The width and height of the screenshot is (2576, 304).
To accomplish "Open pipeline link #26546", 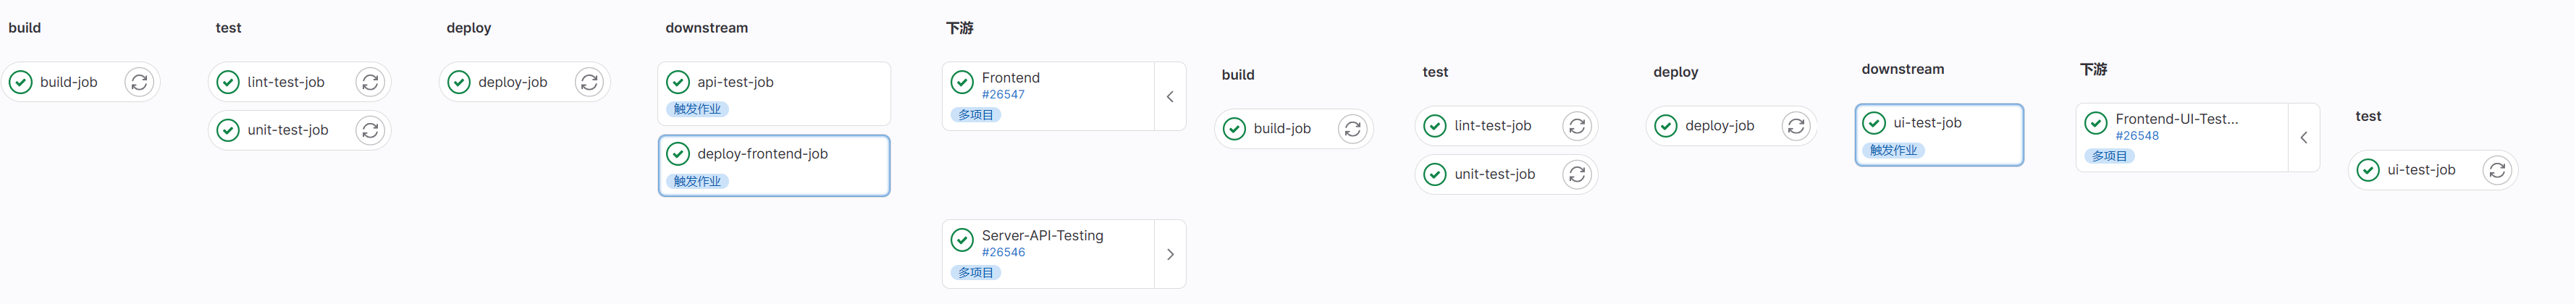I will click(x=1003, y=253).
